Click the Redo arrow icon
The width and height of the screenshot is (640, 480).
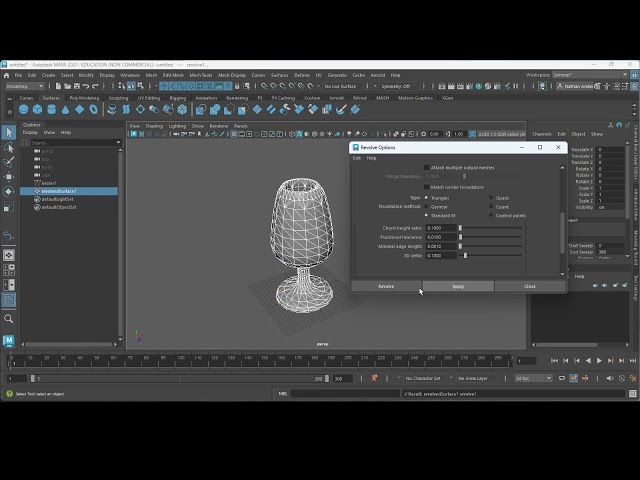click(95, 86)
